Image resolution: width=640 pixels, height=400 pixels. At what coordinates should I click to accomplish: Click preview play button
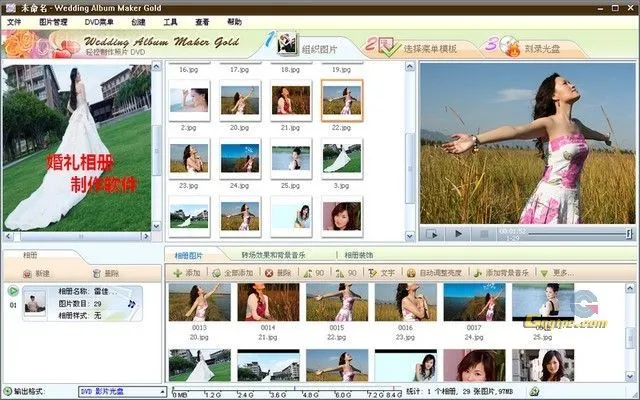click(x=458, y=234)
